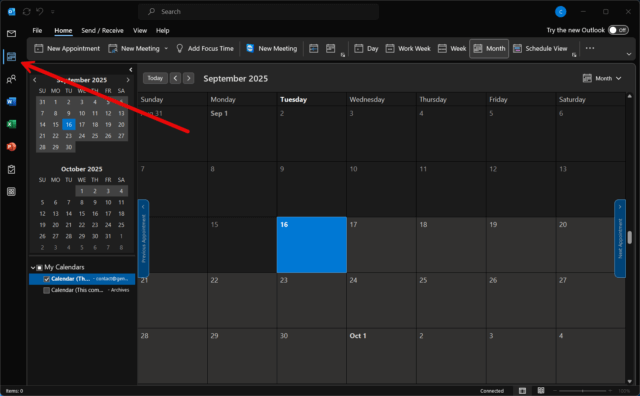Click the Undo icon in title bar
The image size is (640, 396).
click(40, 11)
